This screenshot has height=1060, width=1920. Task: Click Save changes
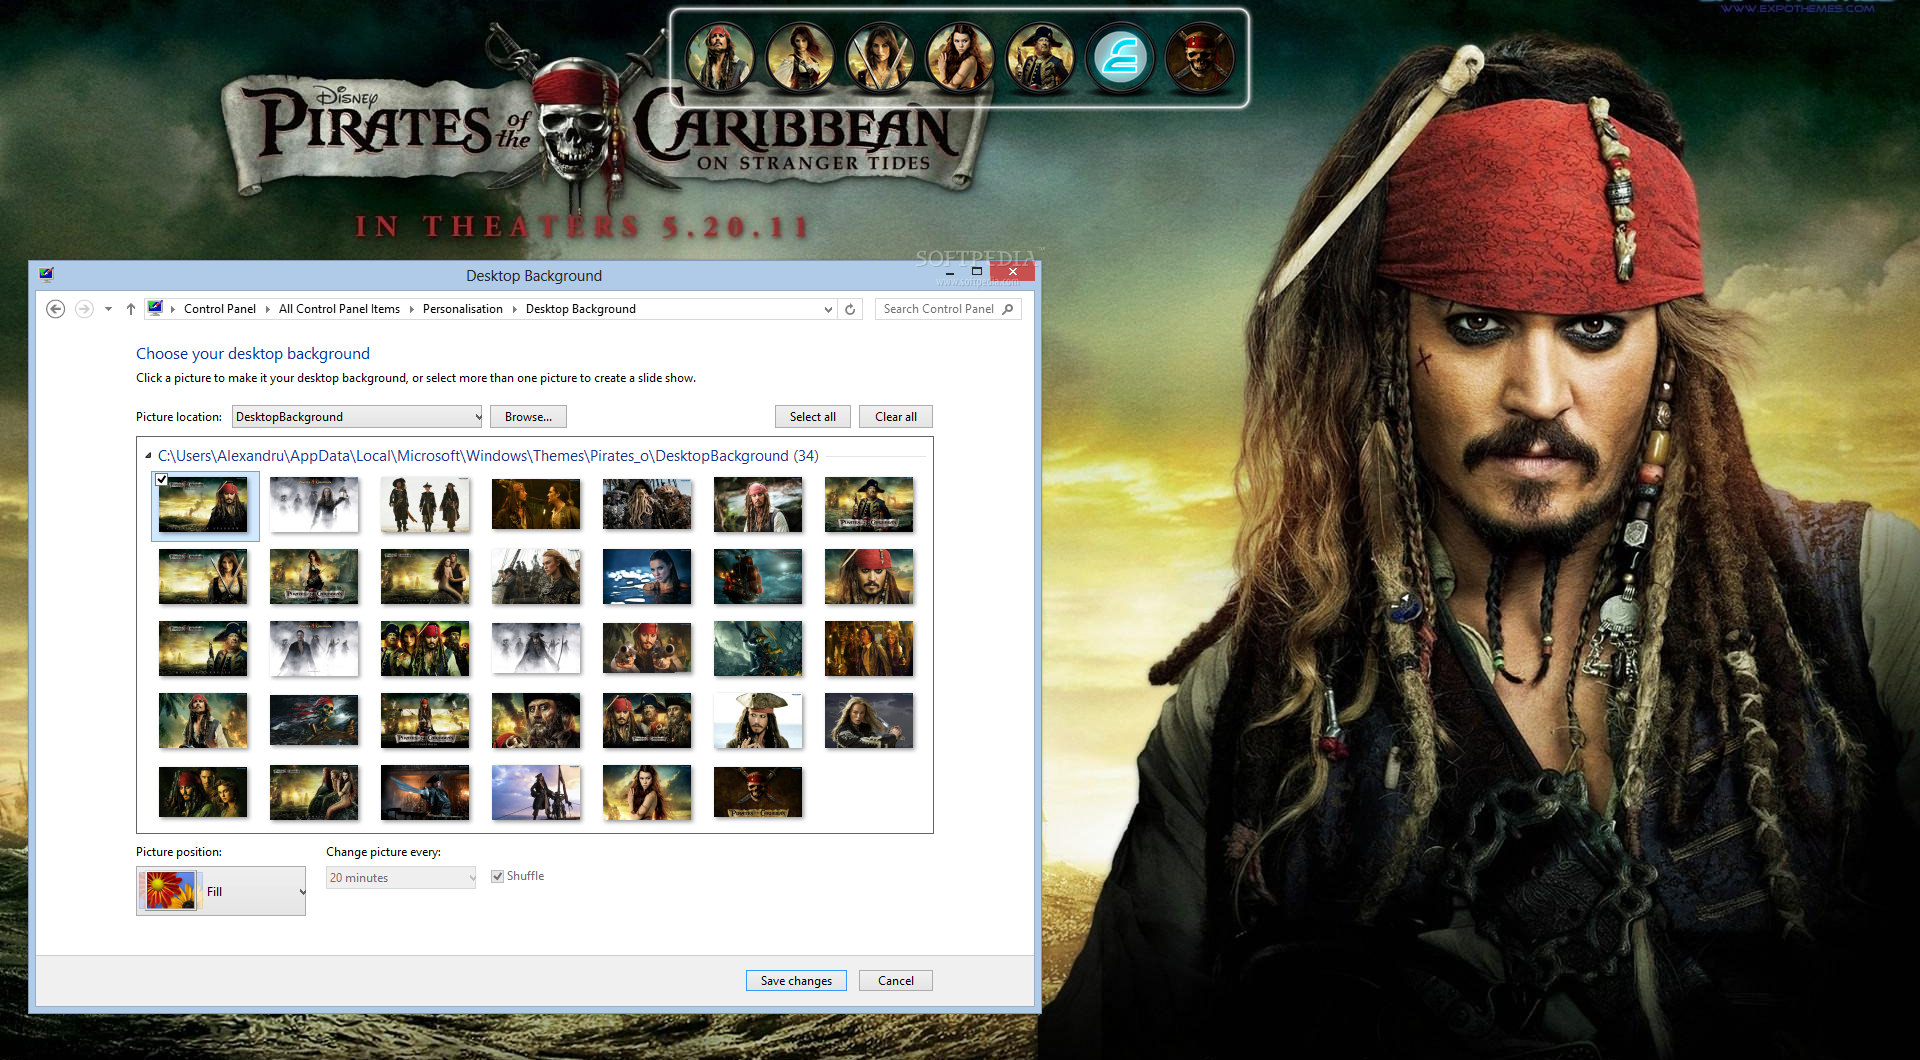796,981
